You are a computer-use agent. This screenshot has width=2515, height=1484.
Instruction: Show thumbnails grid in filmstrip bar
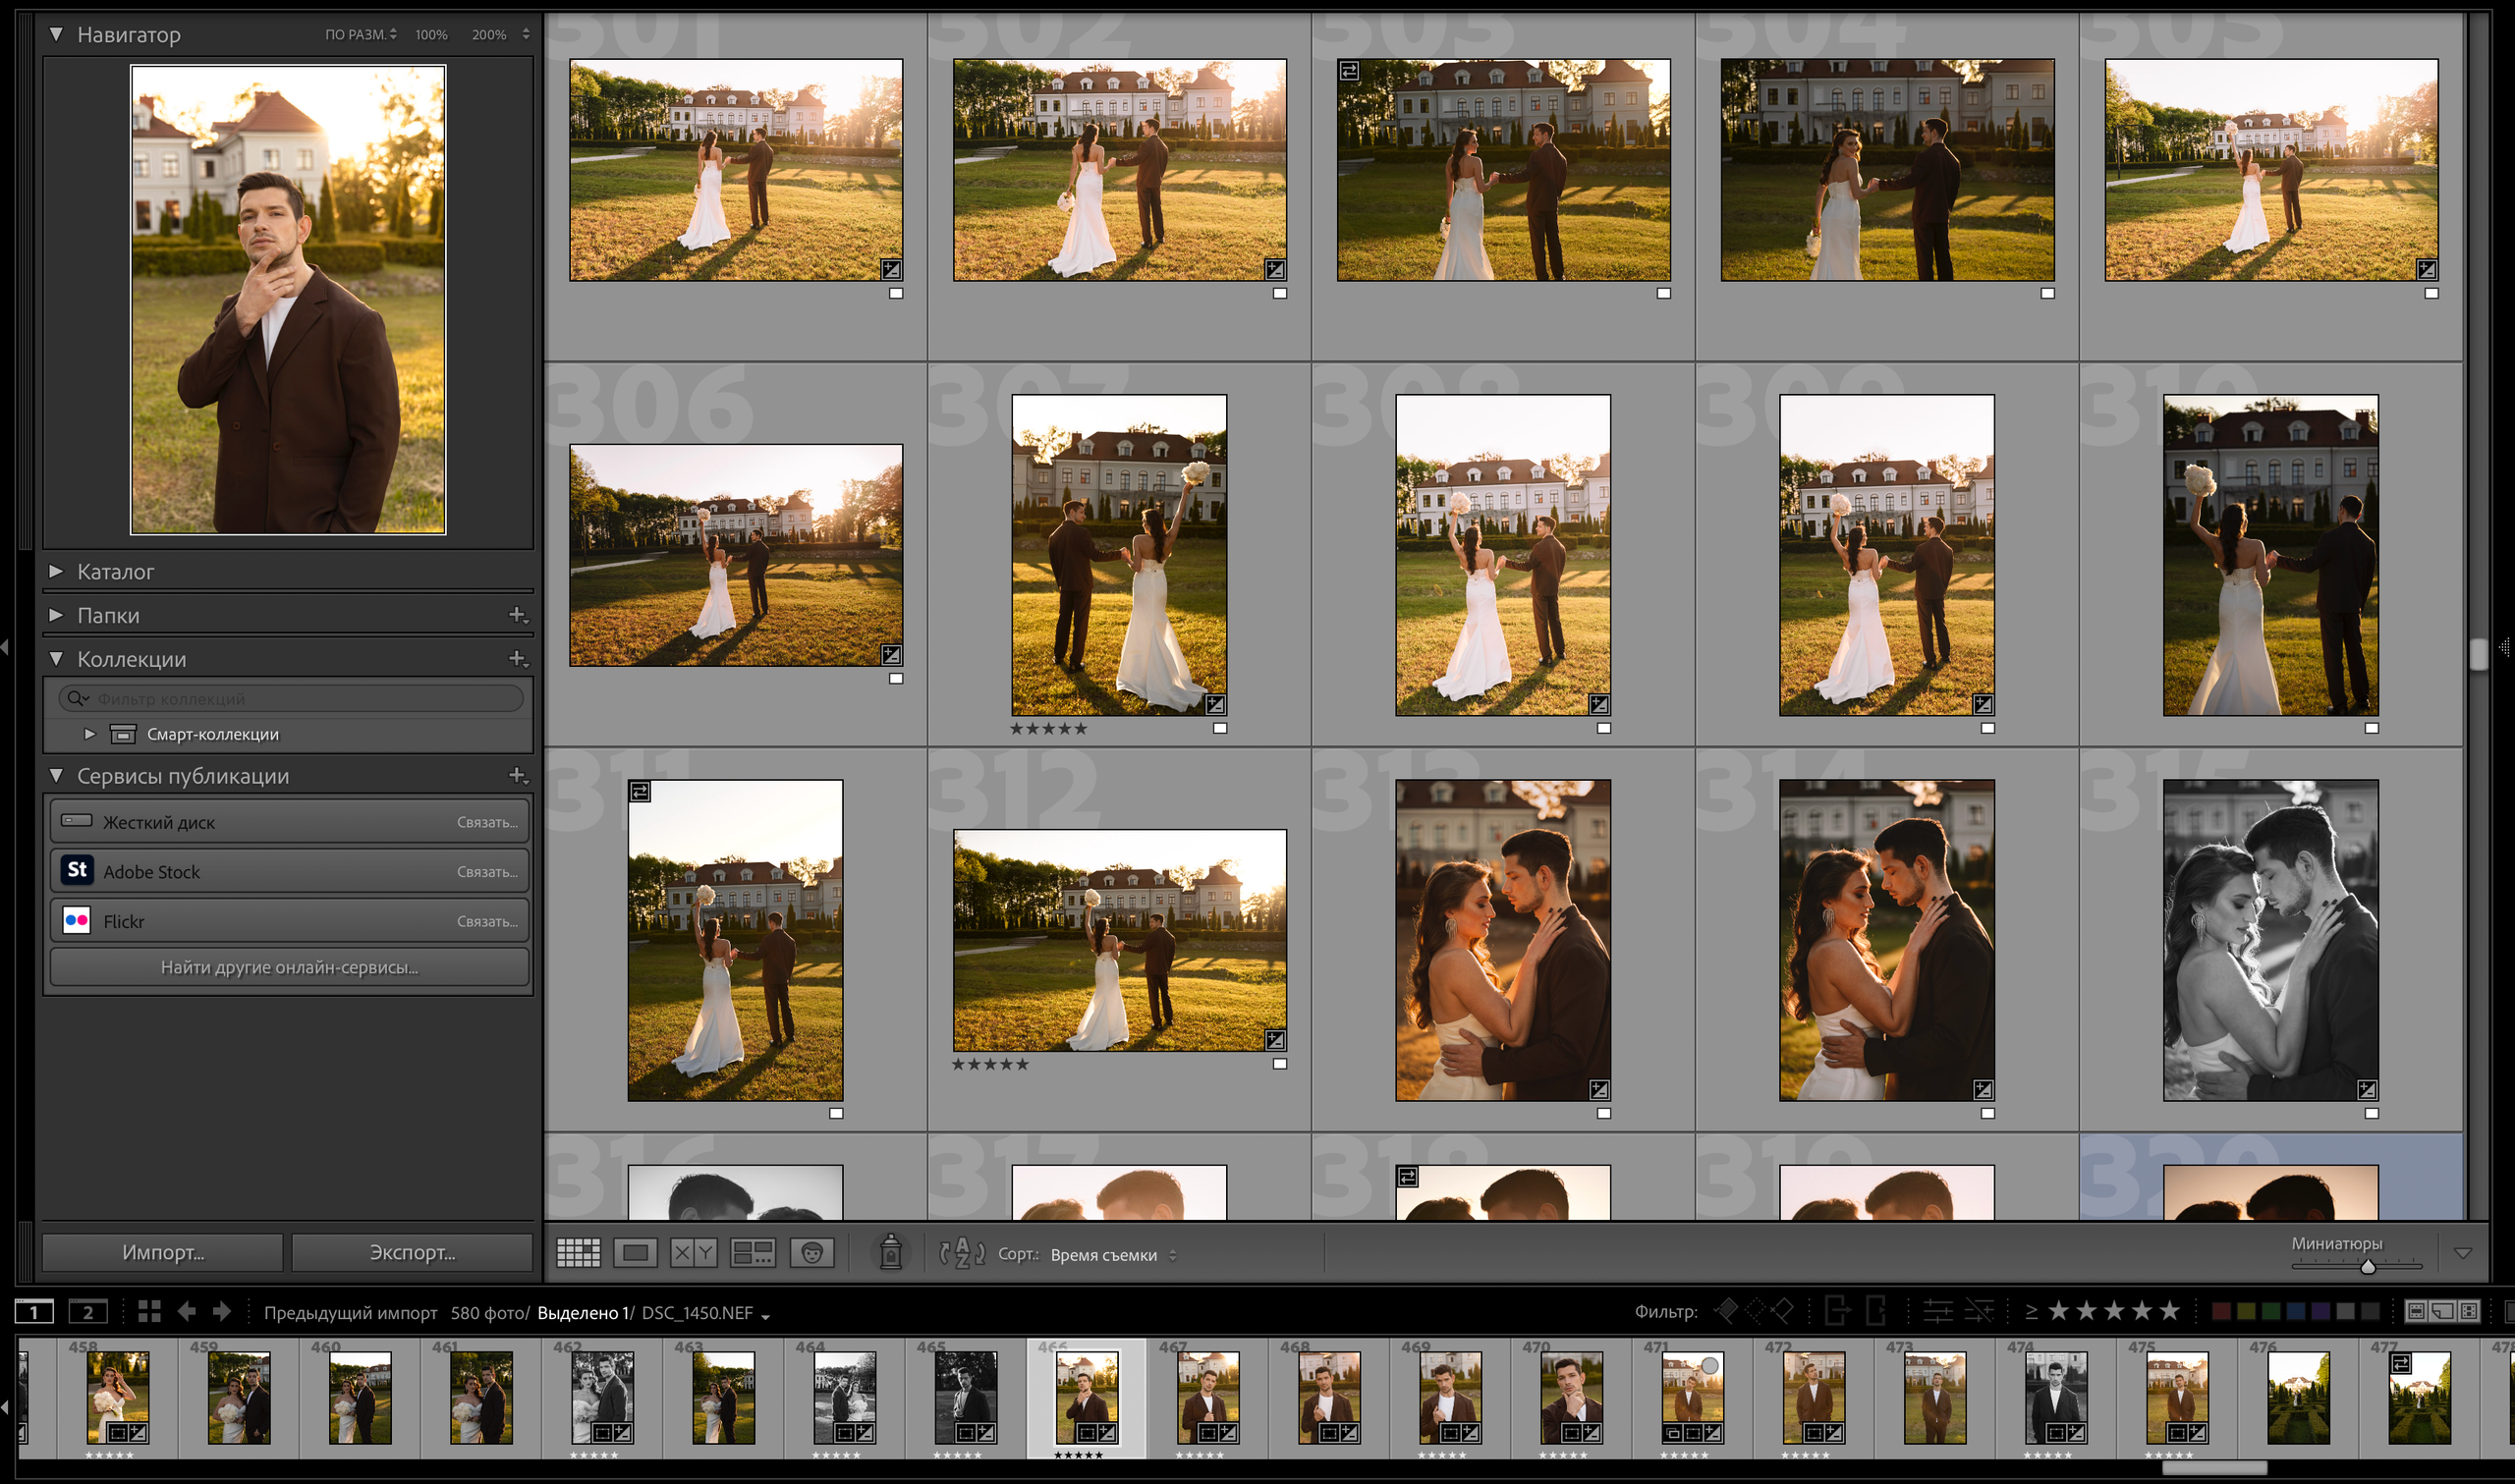149,1312
